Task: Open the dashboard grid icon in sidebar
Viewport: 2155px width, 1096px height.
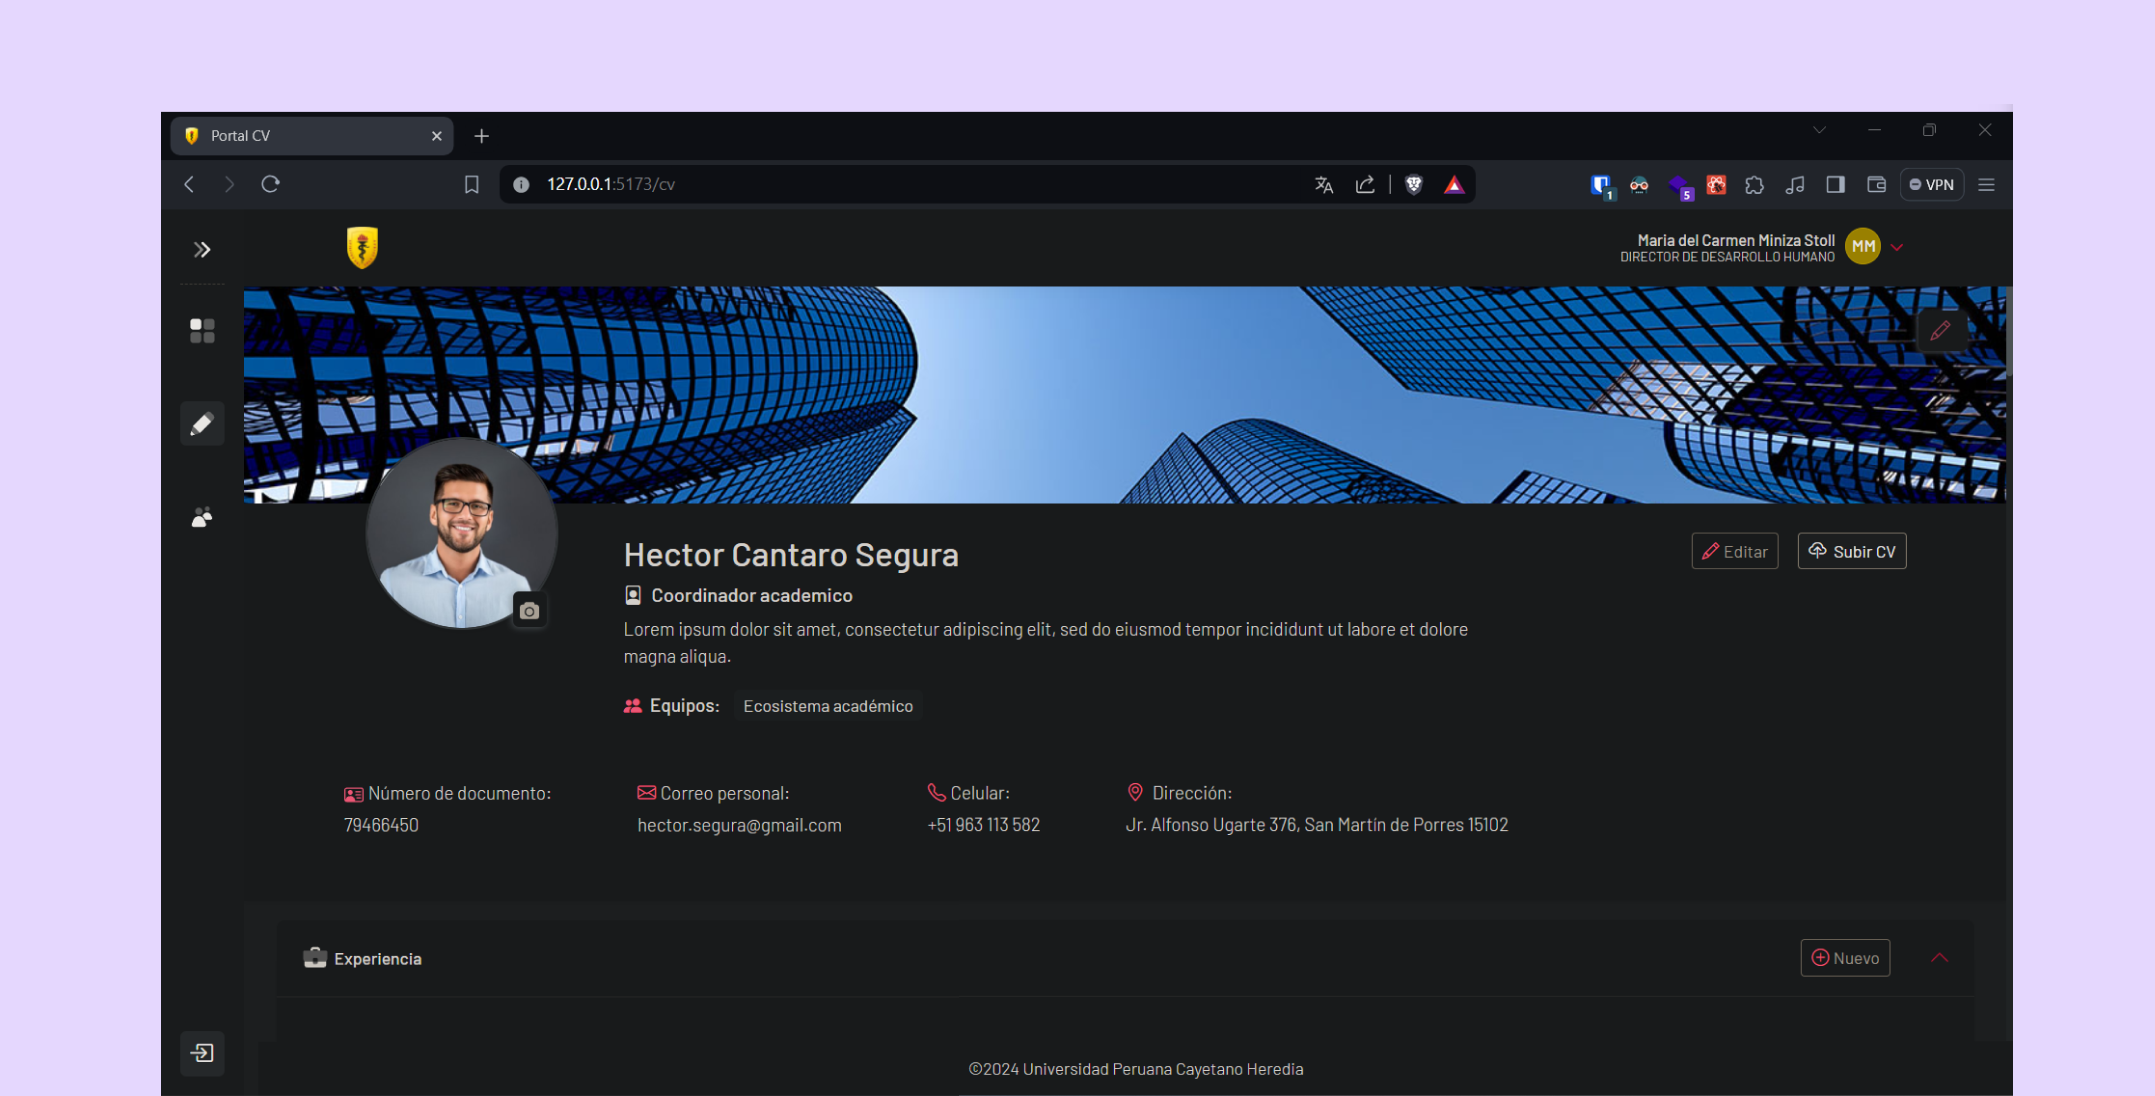Action: click(202, 331)
